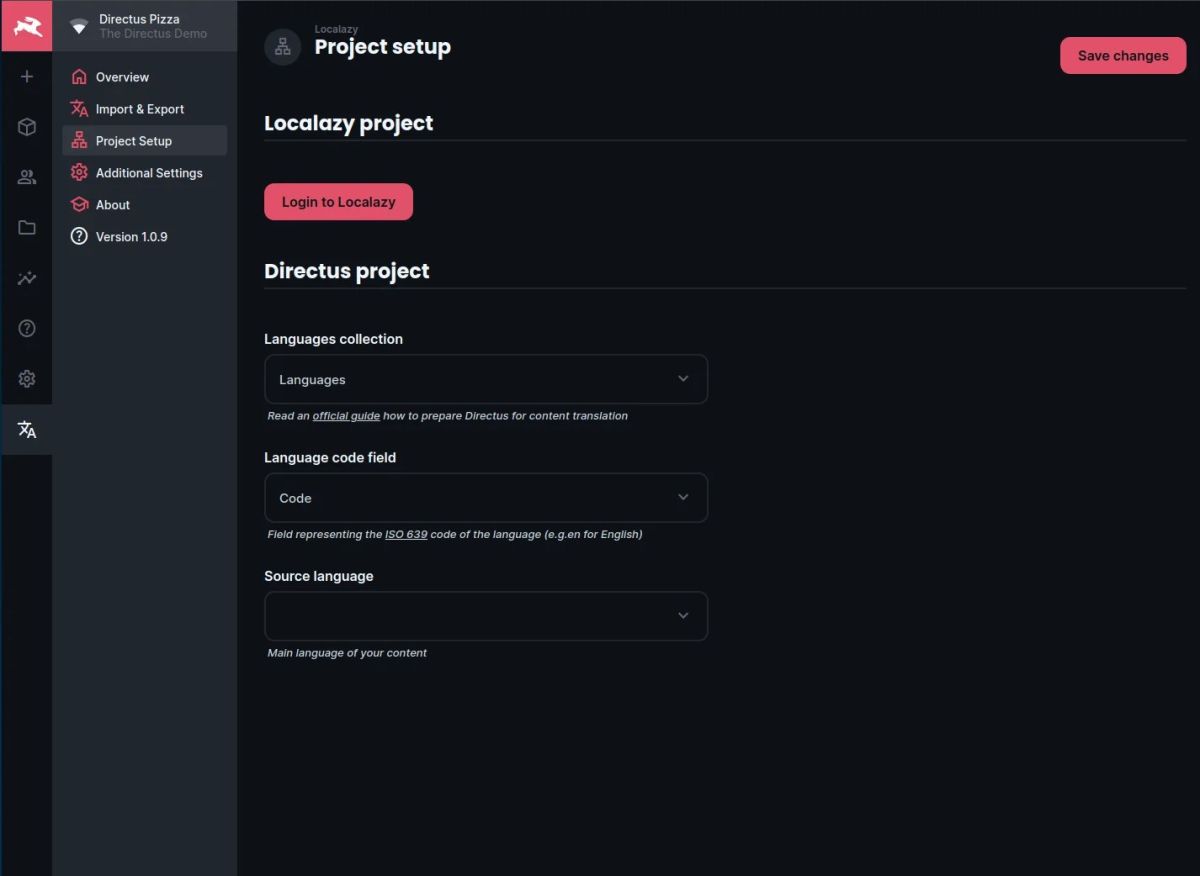Open the Insights chart icon

tap(27, 278)
